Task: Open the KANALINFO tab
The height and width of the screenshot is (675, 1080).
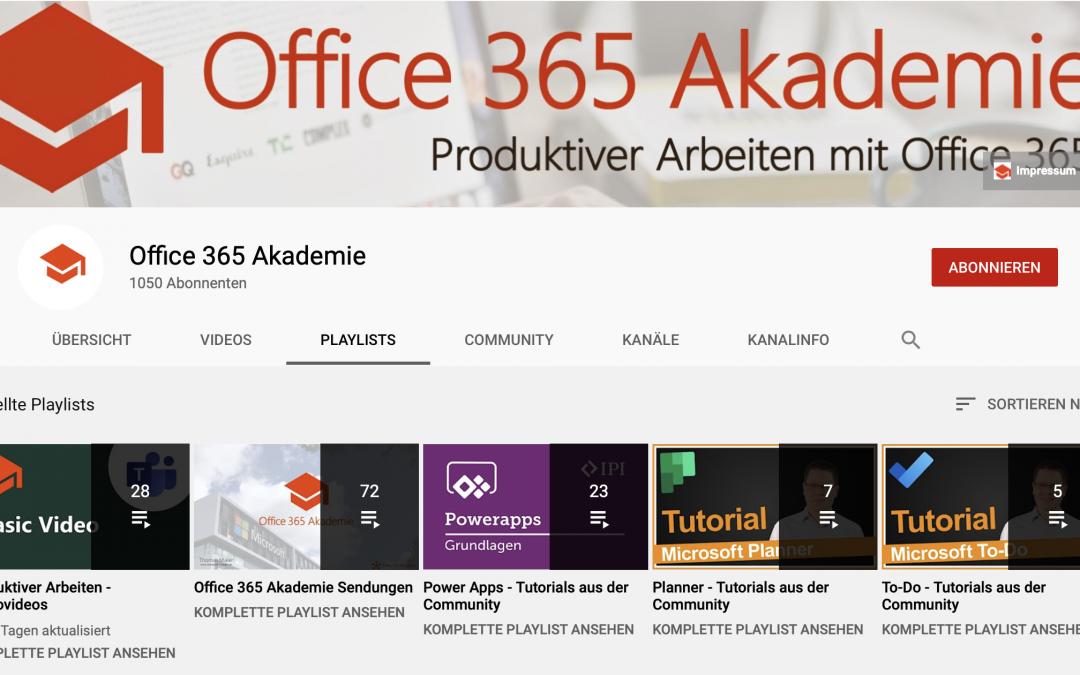Action: (788, 340)
